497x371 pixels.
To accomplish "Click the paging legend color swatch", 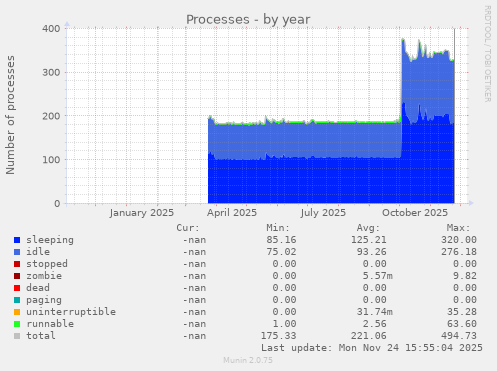I will click(x=17, y=300).
